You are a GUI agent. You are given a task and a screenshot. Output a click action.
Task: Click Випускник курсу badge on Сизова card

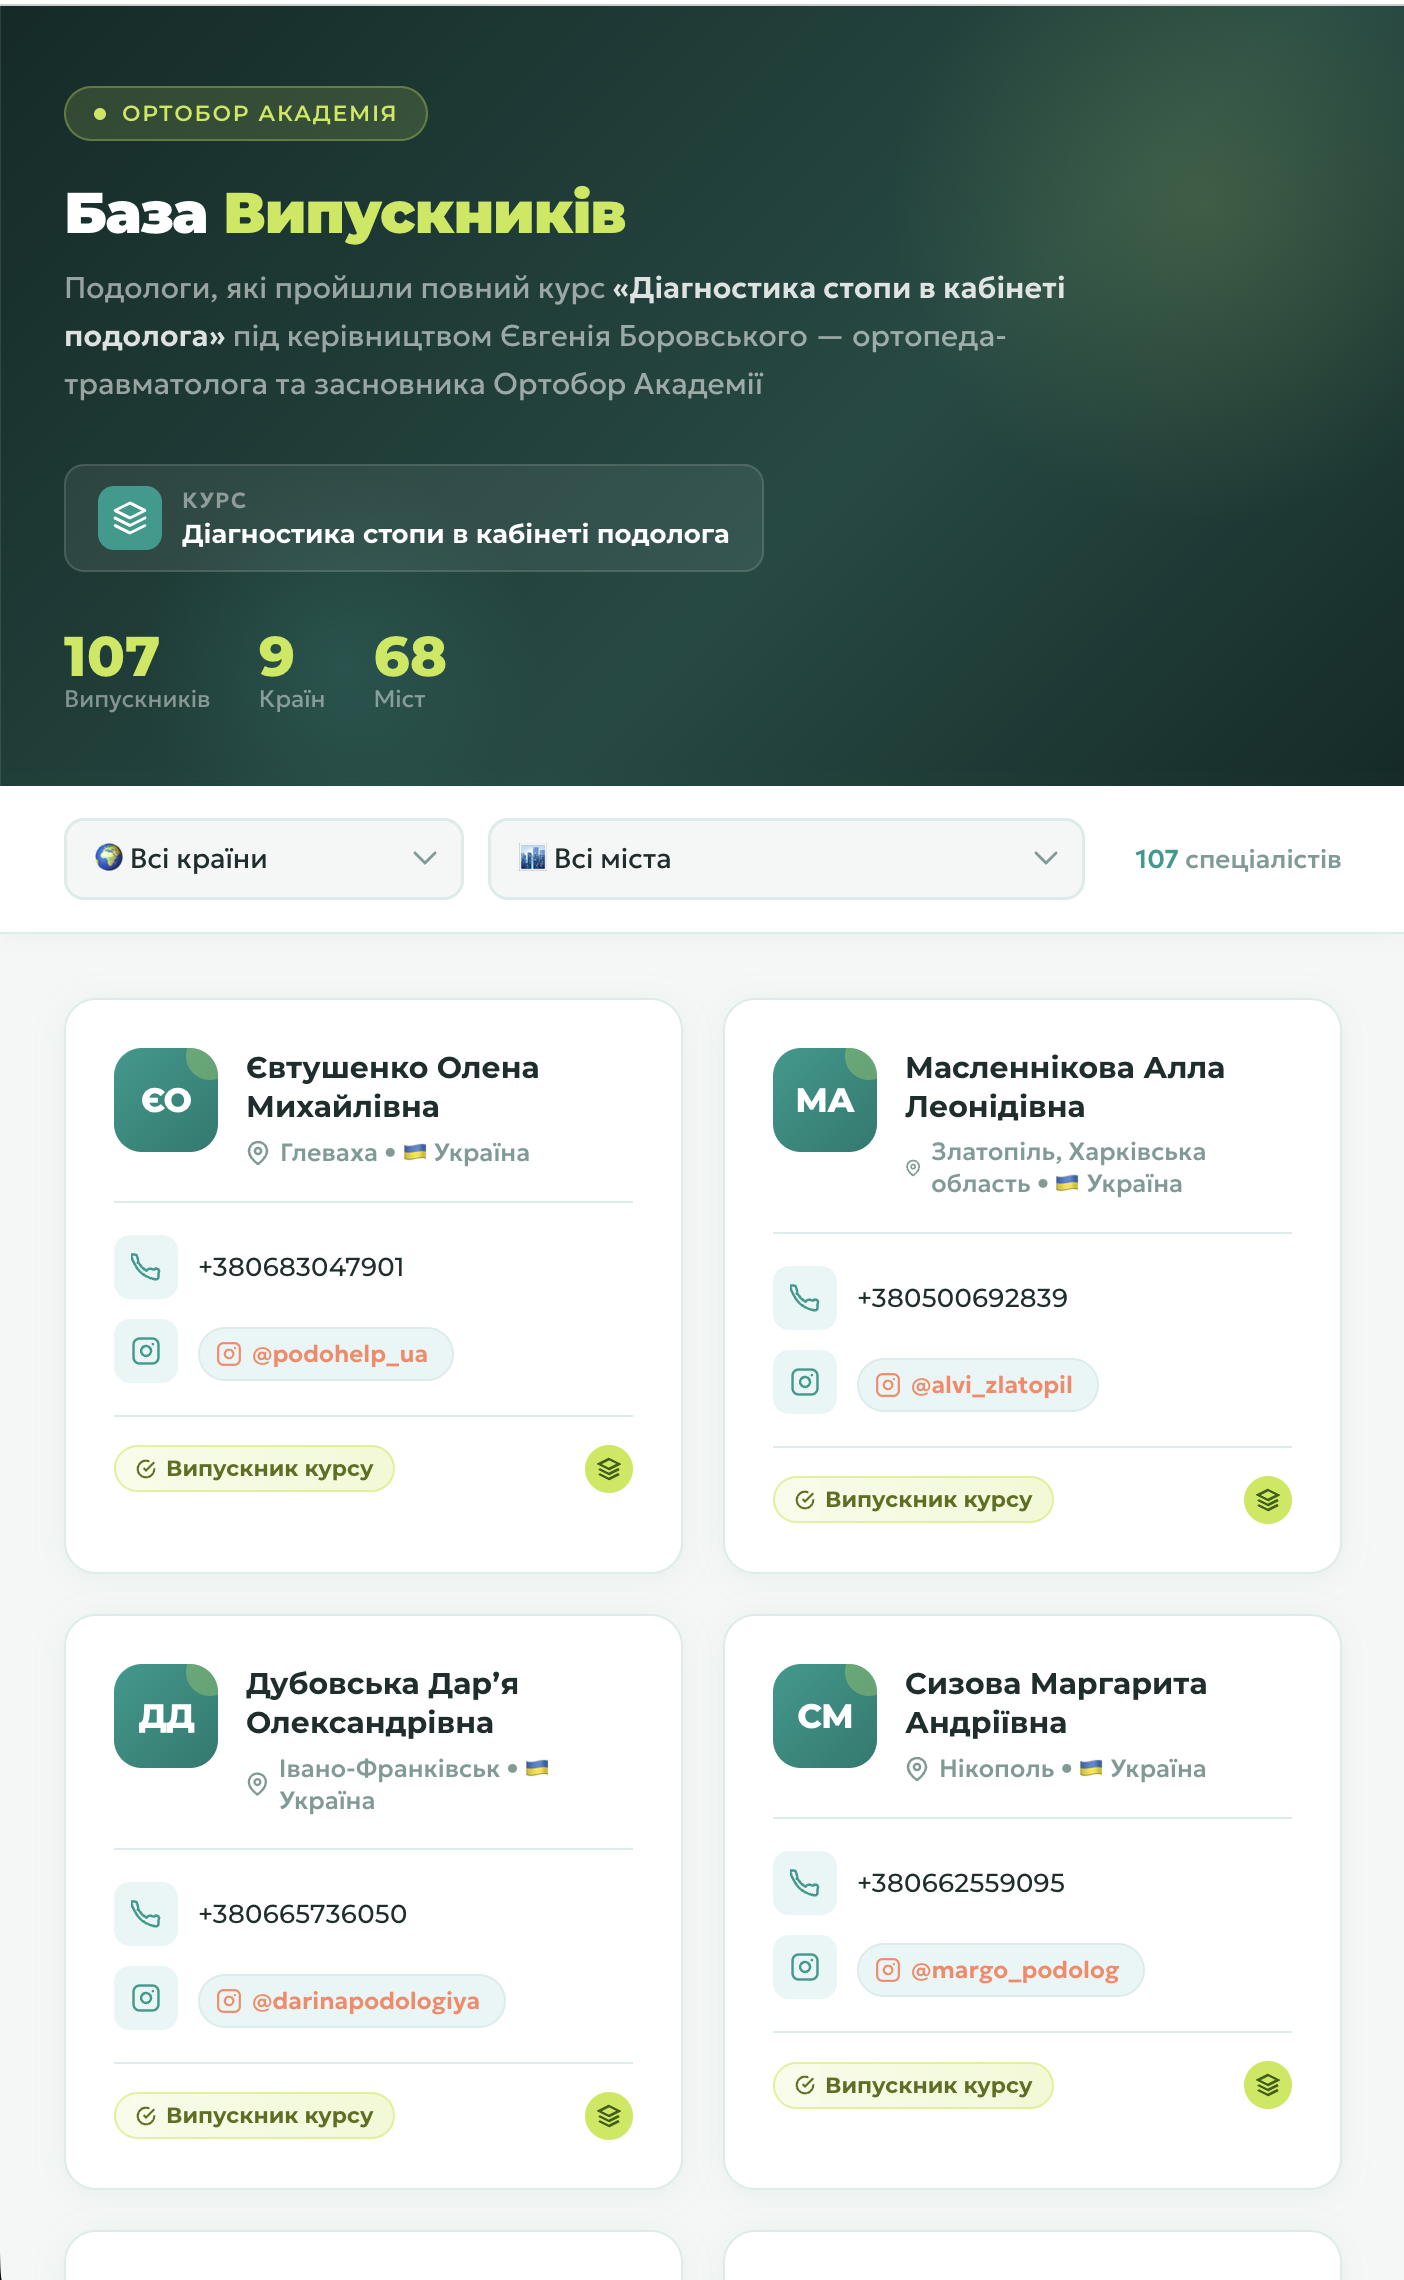[x=913, y=2085]
